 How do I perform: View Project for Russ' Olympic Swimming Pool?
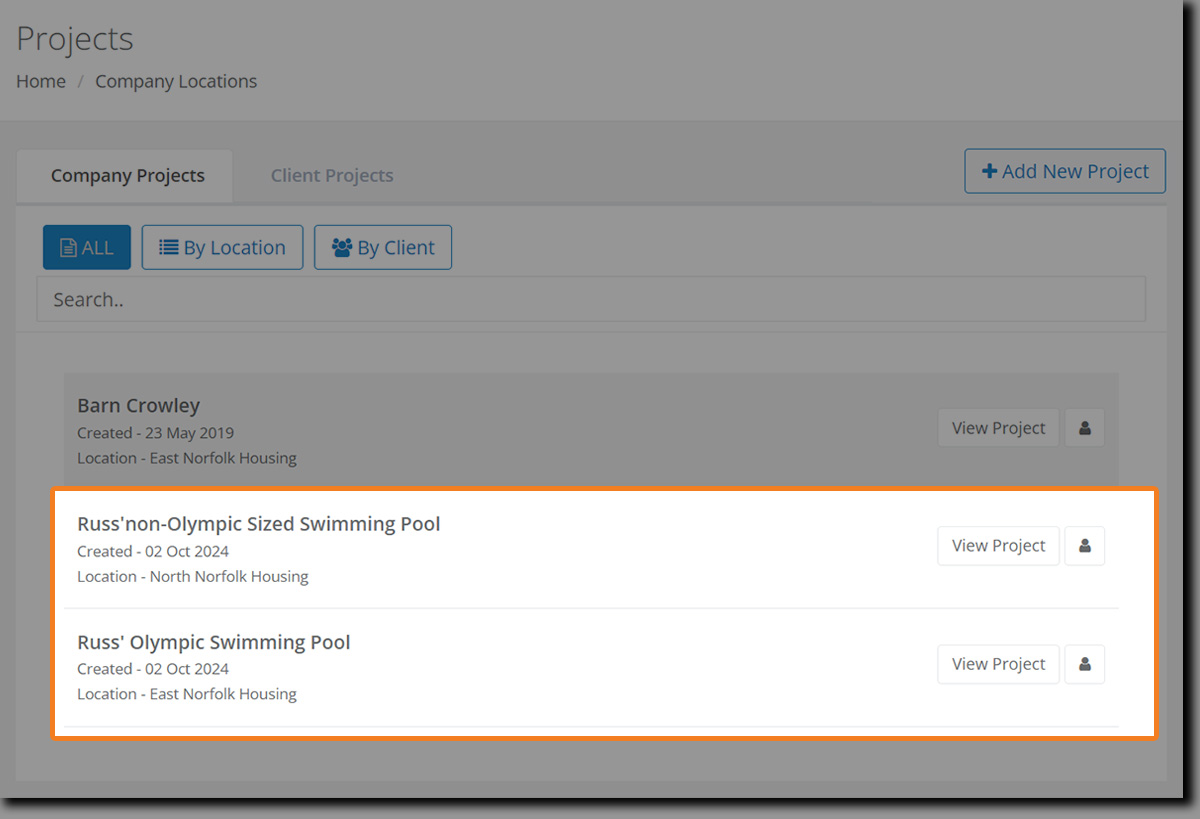(998, 664)
